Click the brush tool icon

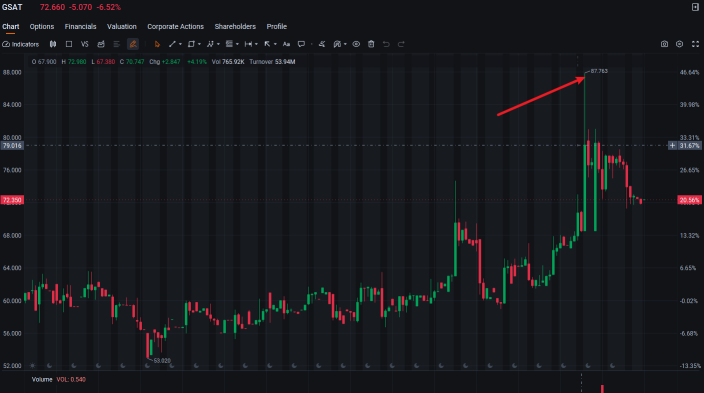click(x=322, y=44)
